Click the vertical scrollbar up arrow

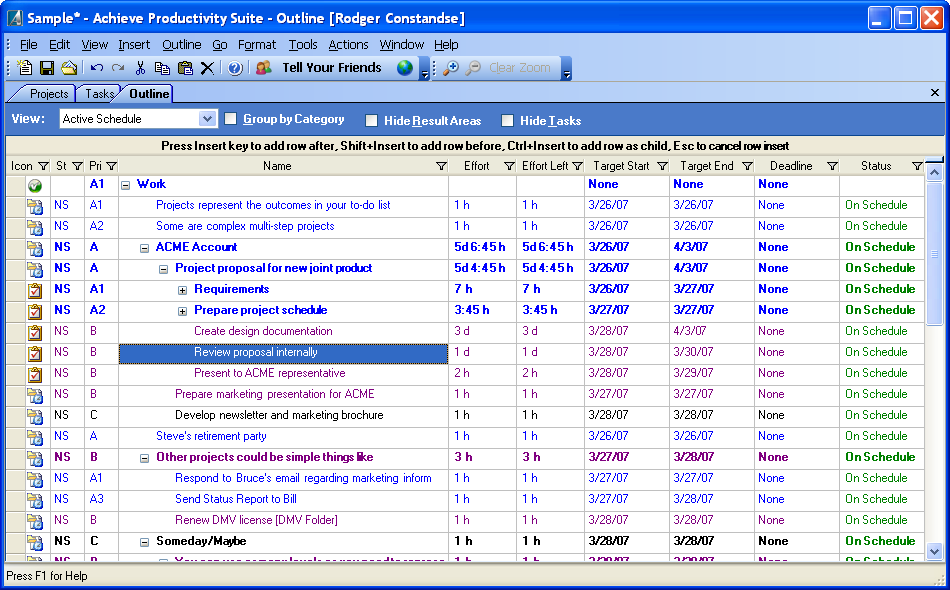click(934, 173)
